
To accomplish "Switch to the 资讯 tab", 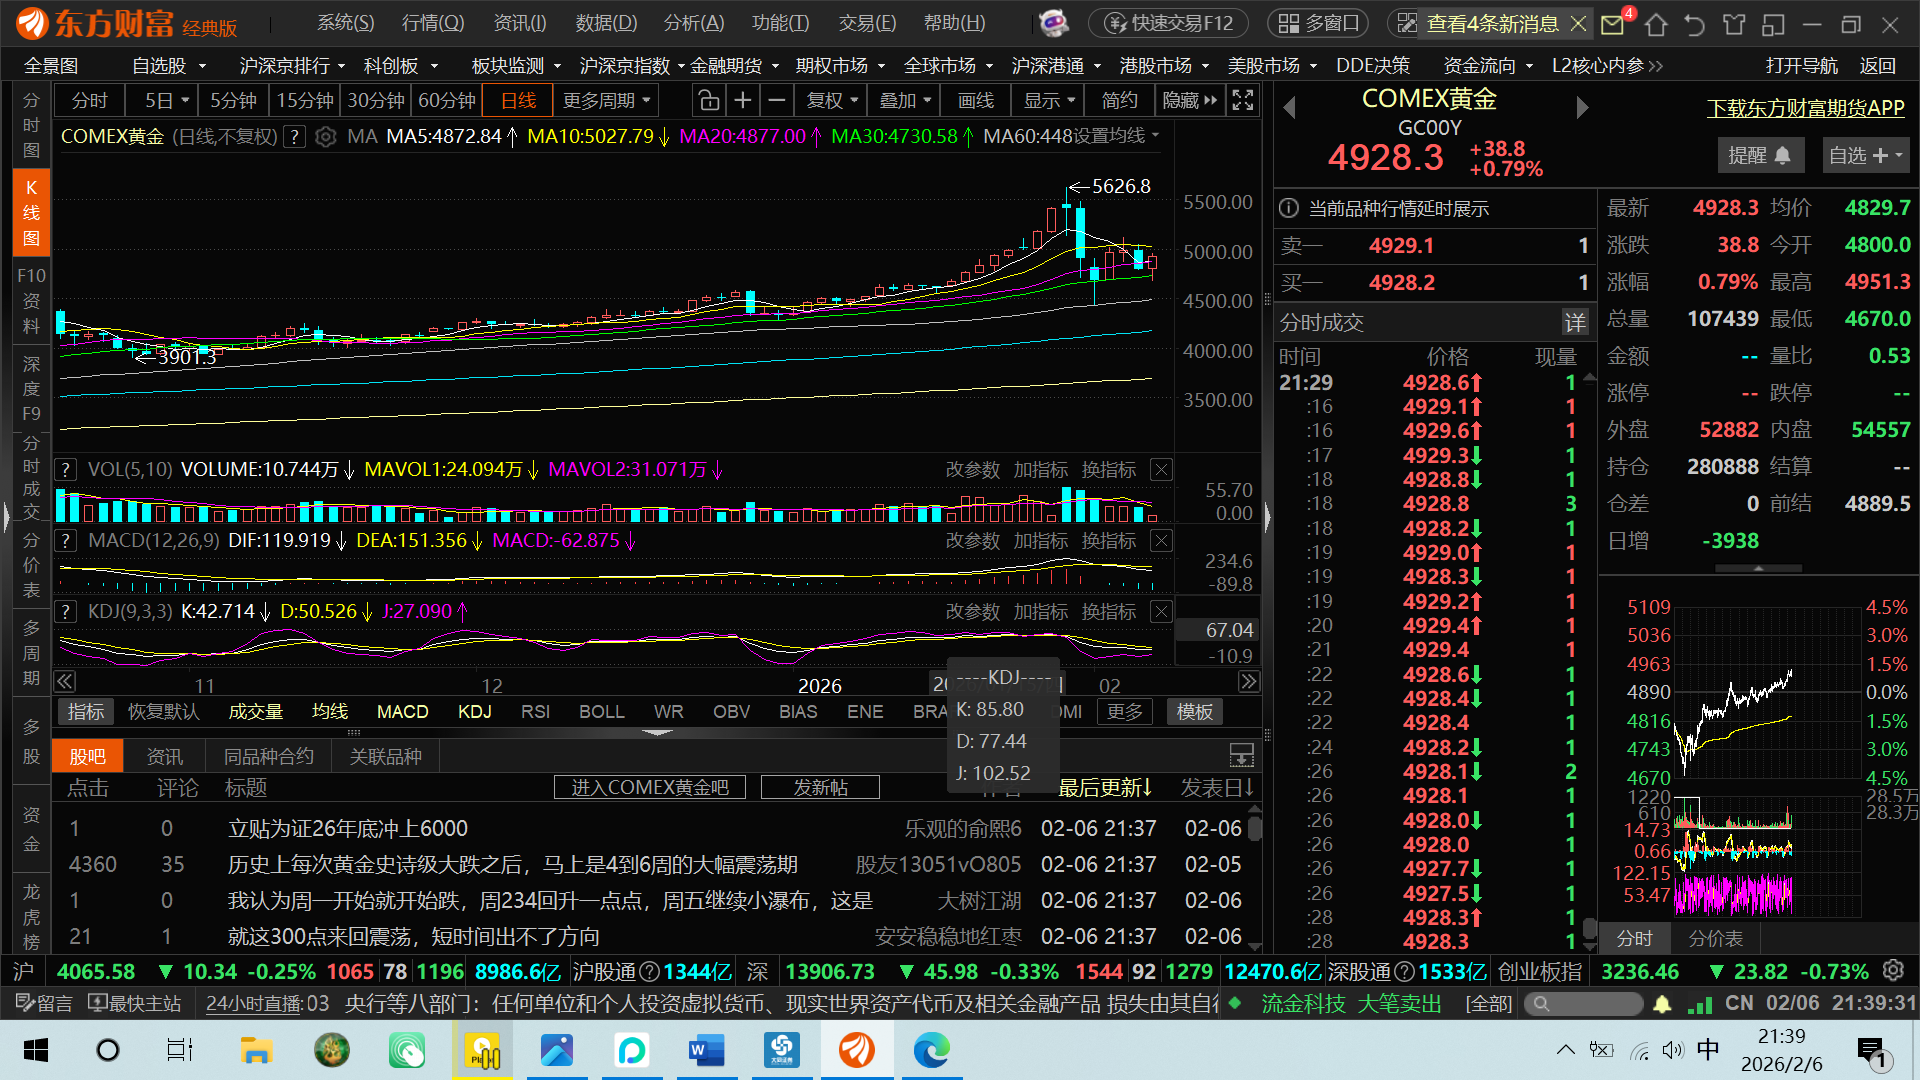I will click(164, 757).
